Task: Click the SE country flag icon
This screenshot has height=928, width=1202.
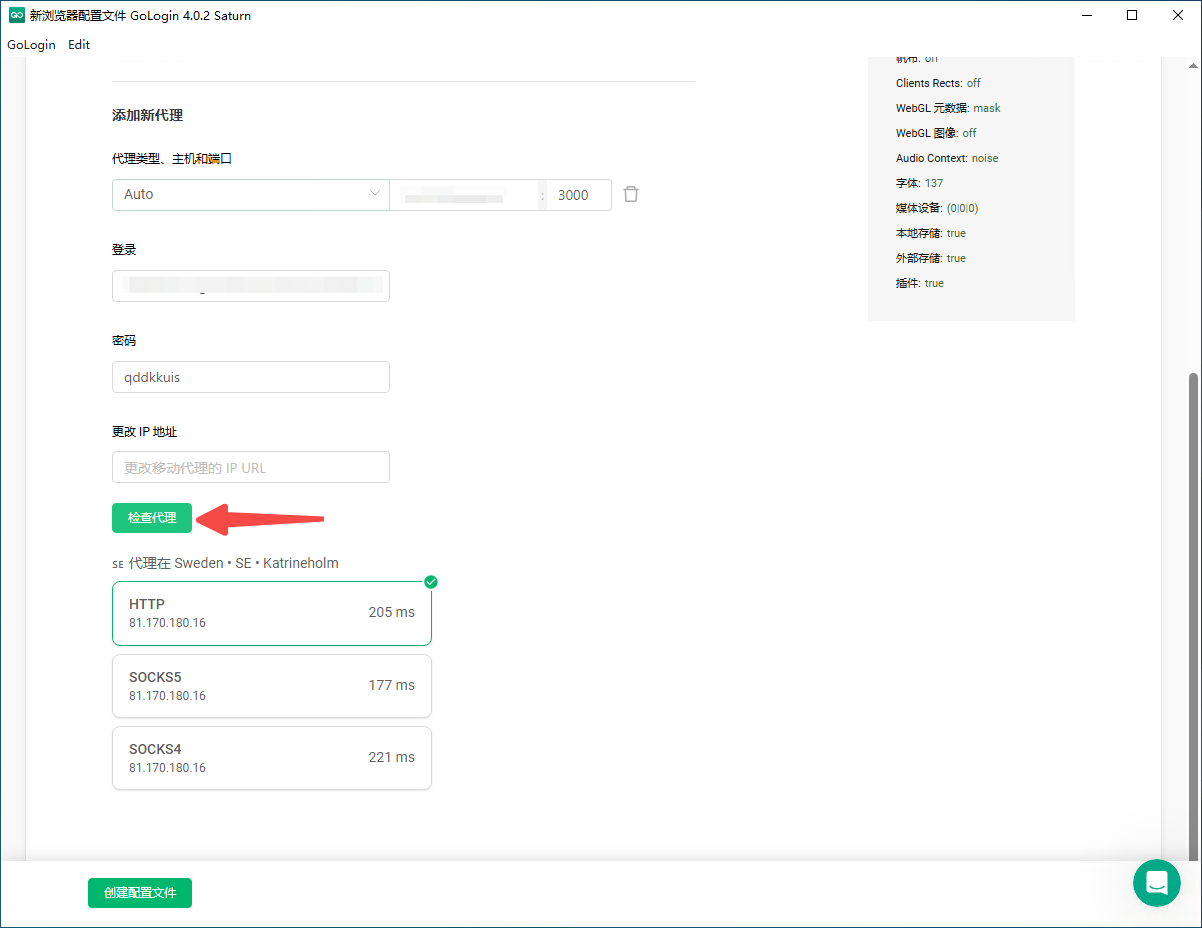Action: [x=118, y=564]
